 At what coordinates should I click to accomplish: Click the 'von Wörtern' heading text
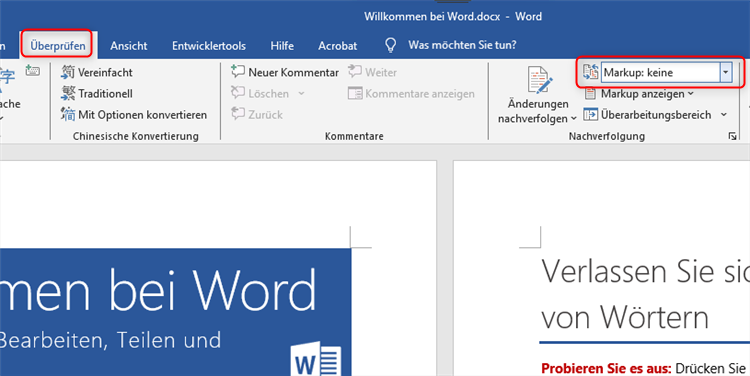pyautogui.click(x=625, y=317)
